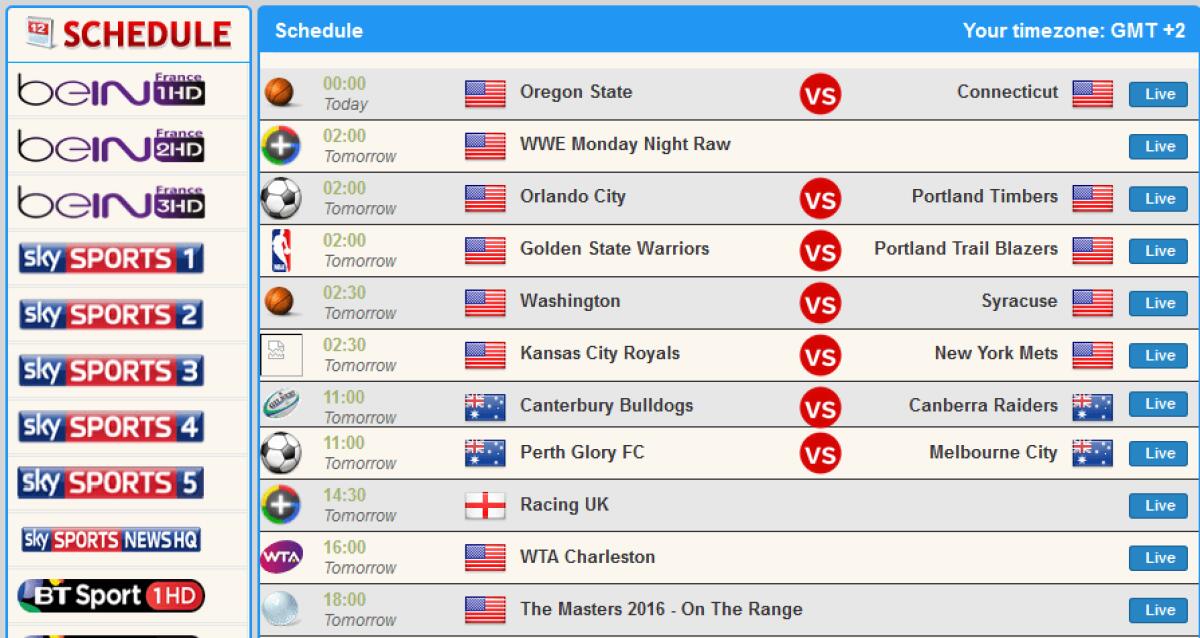1200x638 pixels.
Task: Click the VS badge for Washington versus Syracuse
Action: click(x=820, y=302)
